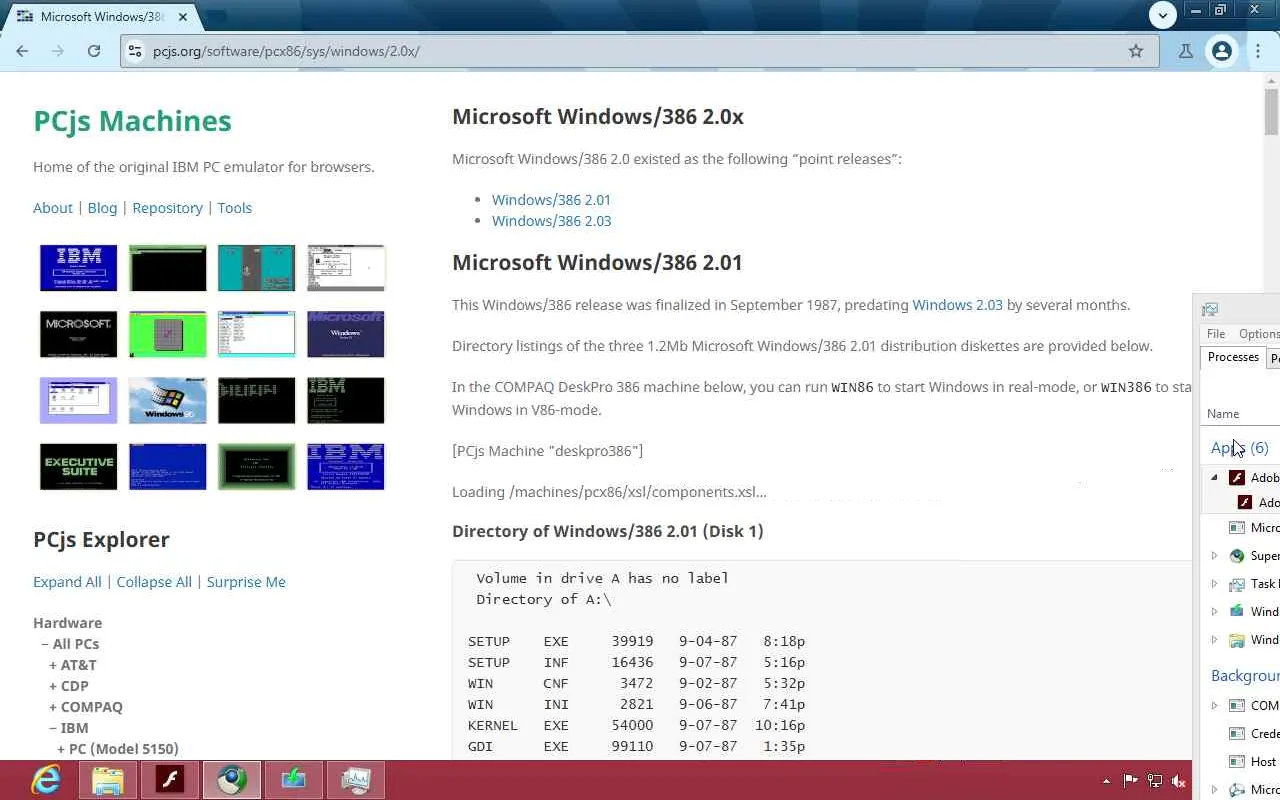
Task: Open the Repository link
Action: pyautogui.click(x=167, y=208)
